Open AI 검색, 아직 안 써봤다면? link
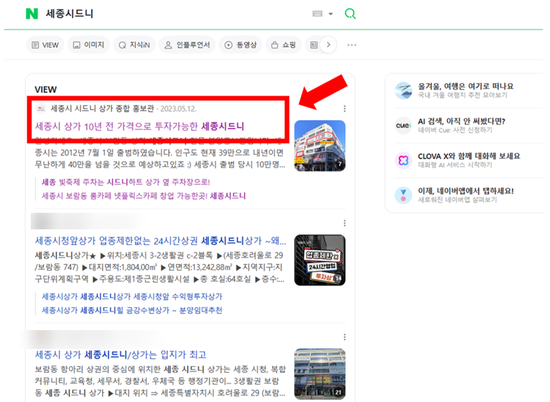 [461, 121]
